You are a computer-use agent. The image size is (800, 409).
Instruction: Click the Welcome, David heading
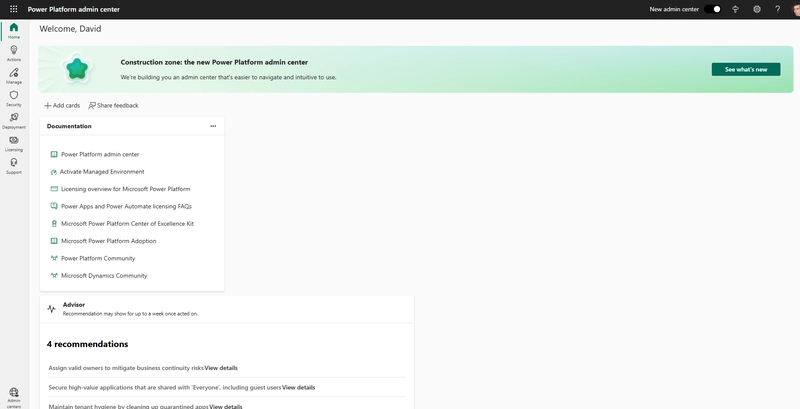[70, 29]
